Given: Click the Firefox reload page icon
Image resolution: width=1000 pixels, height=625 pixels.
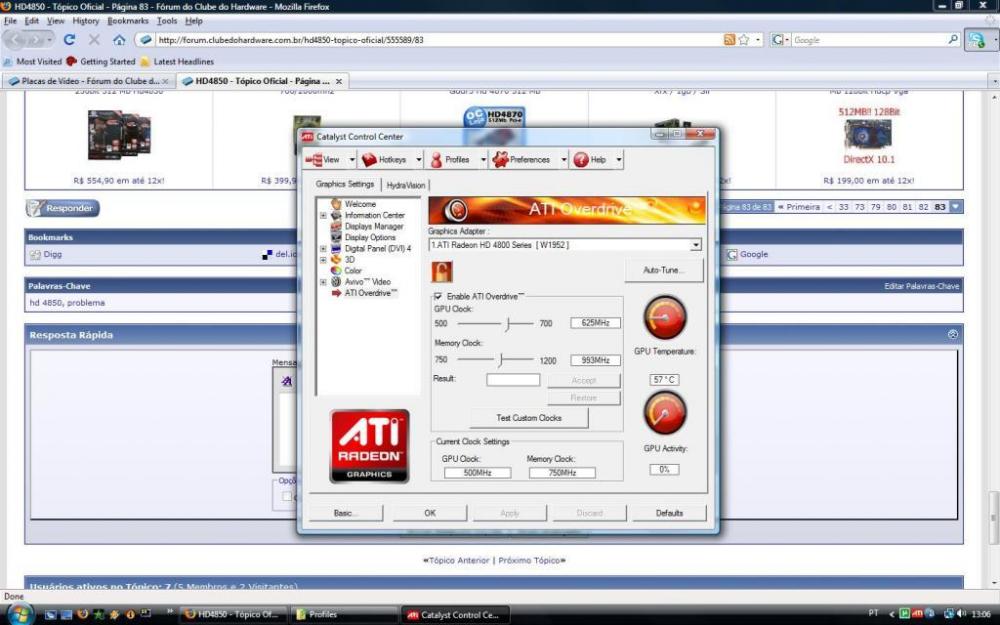Looking at the screenshot, I should [69, 40].
